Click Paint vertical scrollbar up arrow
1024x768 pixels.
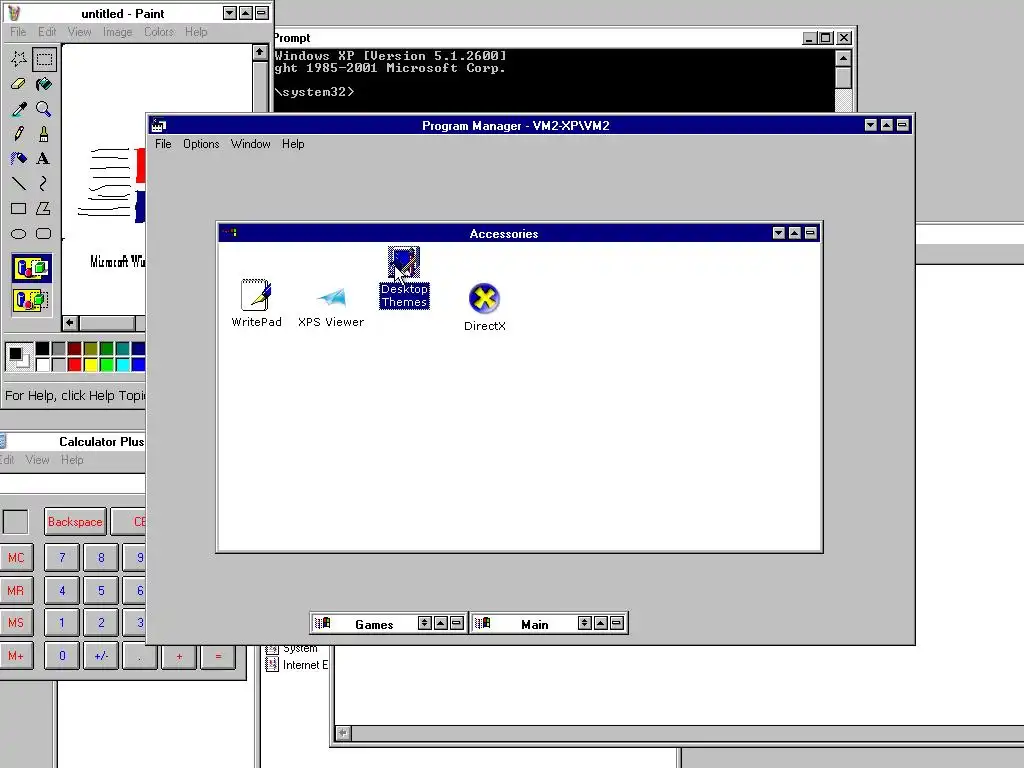[260, 52]
